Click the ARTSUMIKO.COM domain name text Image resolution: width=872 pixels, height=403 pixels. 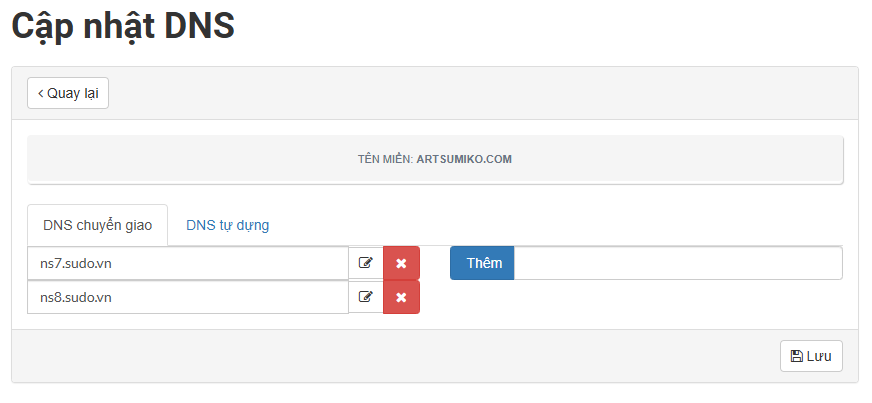point(464,159)
